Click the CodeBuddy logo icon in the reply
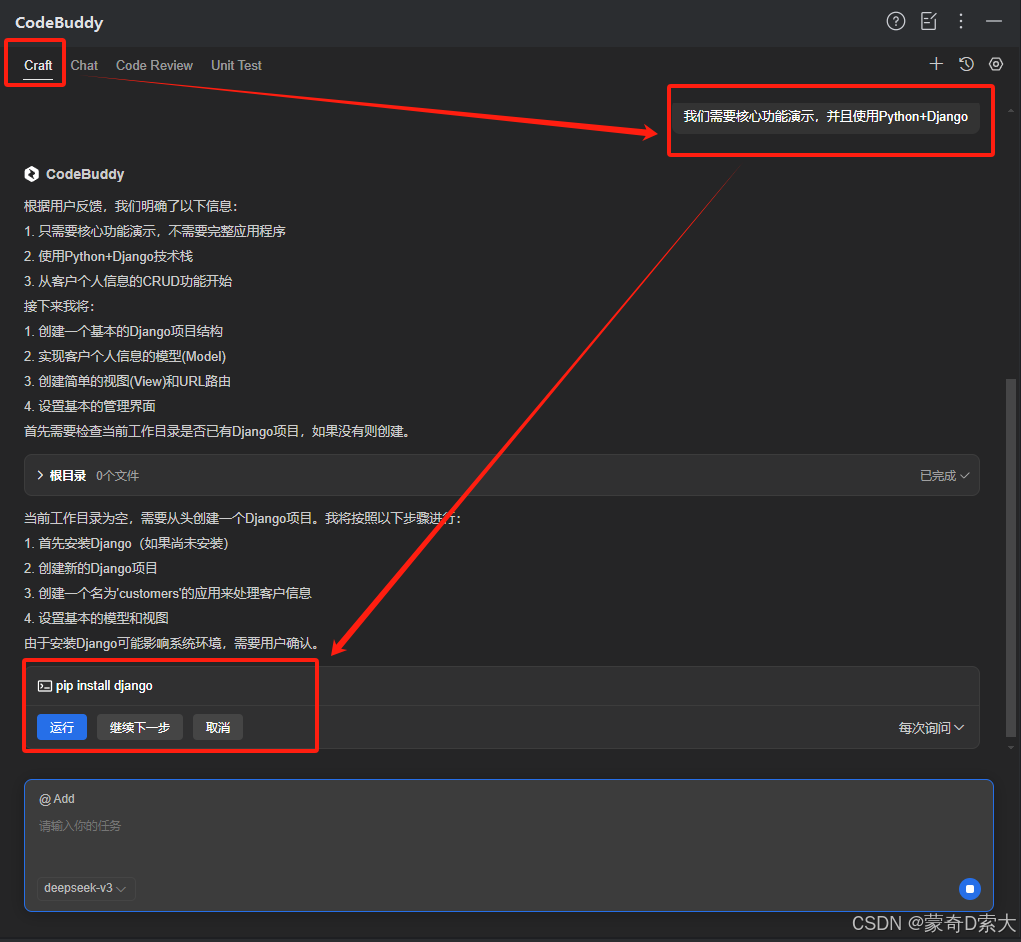The width and height of the screenshot is (1021, 942). tap(31, 174)
